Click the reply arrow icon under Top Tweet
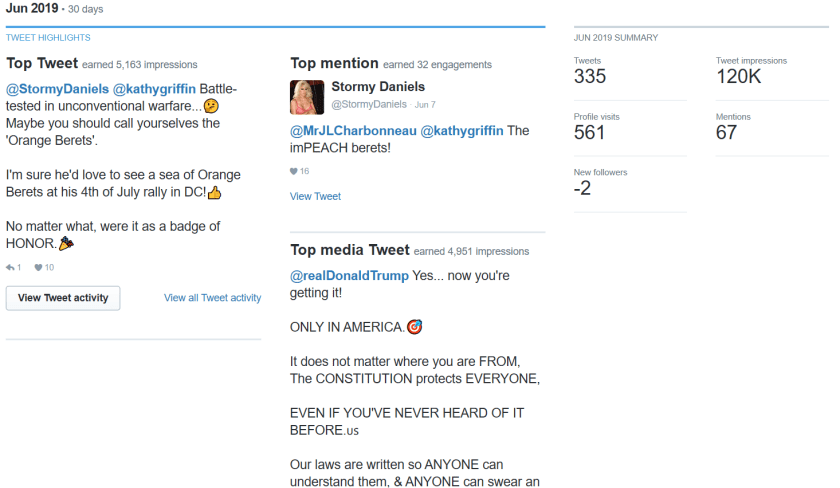840x488 pixels. (x=10, y=267)
